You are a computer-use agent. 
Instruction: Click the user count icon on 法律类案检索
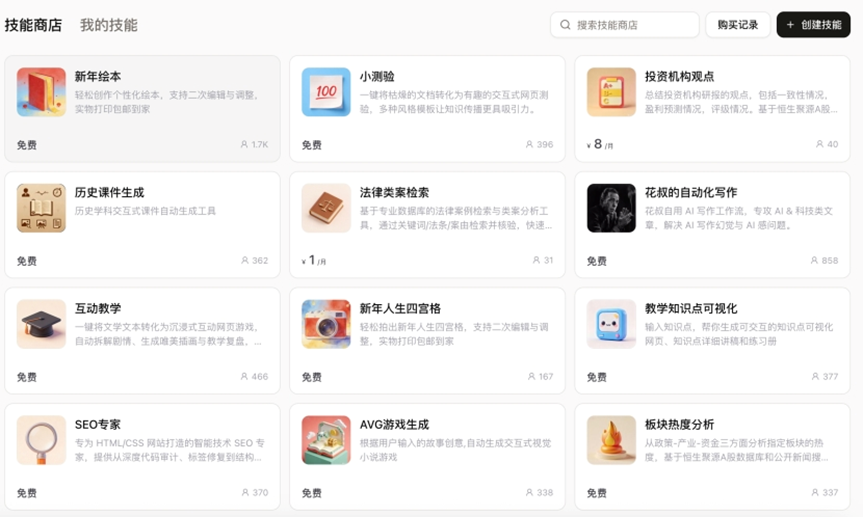point(536,260)
